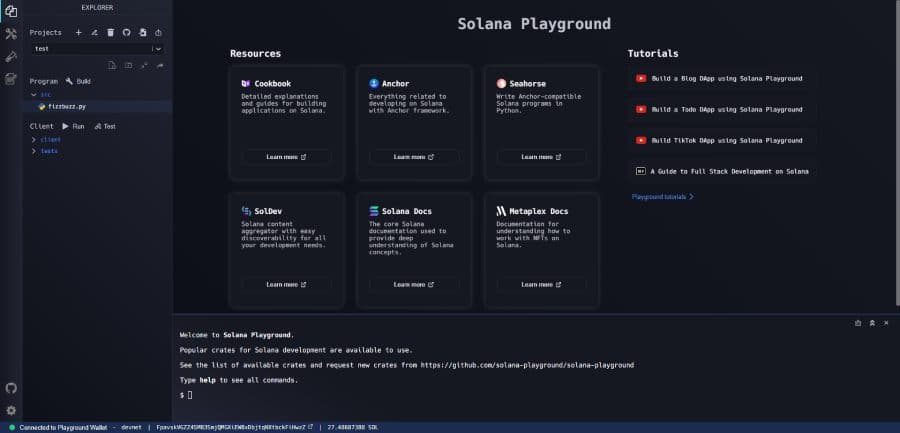Click the github.com/solana-playground URL in terminal
Screen dimensions: 900x433
(527, 365)
